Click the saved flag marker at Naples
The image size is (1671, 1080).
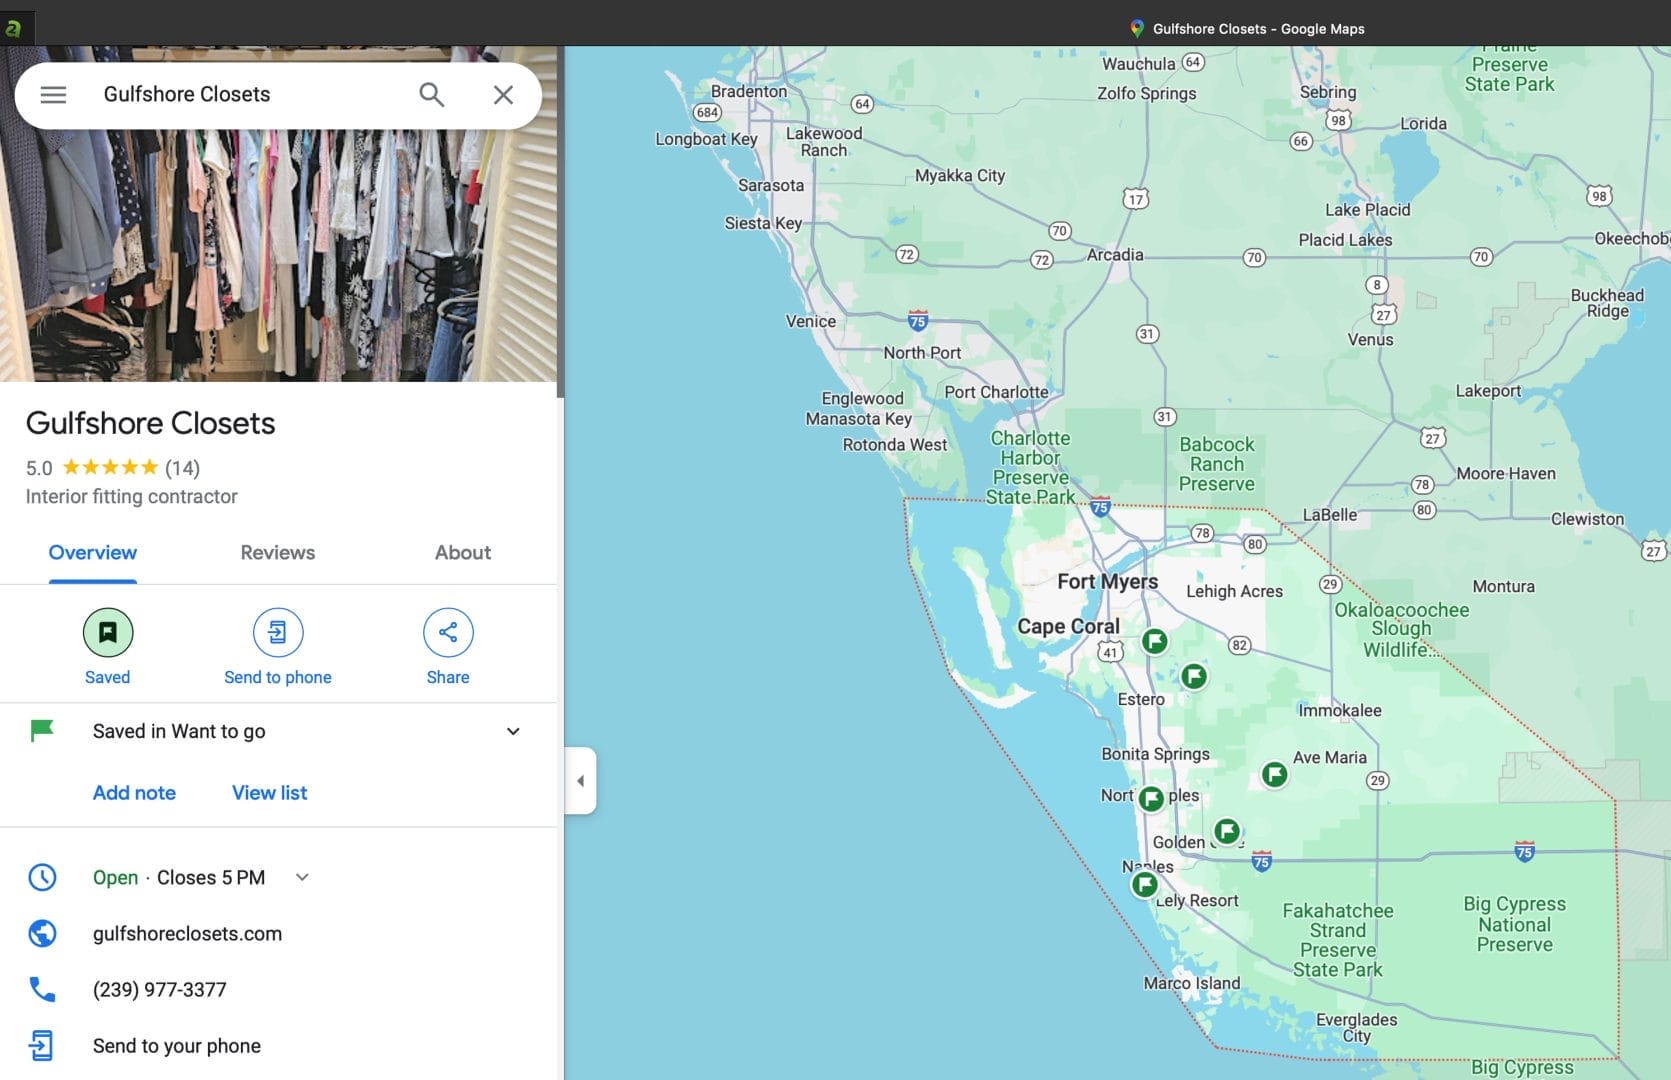[x=1145, y=885]
